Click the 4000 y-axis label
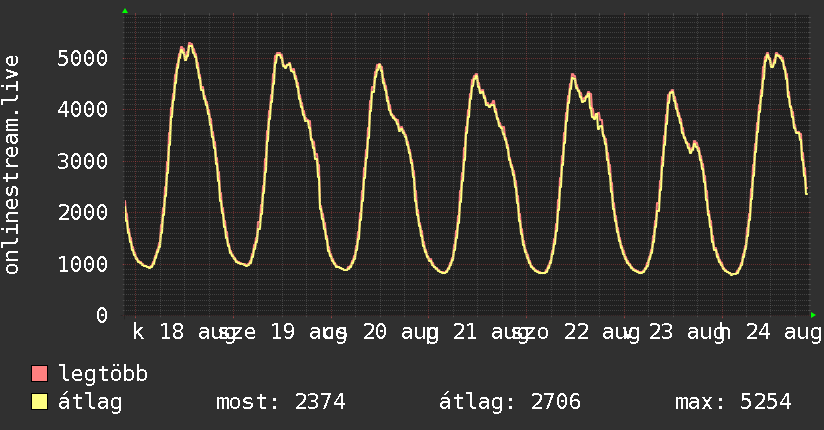This screenshot has height=430, width=824. click(x=83, y=109)
